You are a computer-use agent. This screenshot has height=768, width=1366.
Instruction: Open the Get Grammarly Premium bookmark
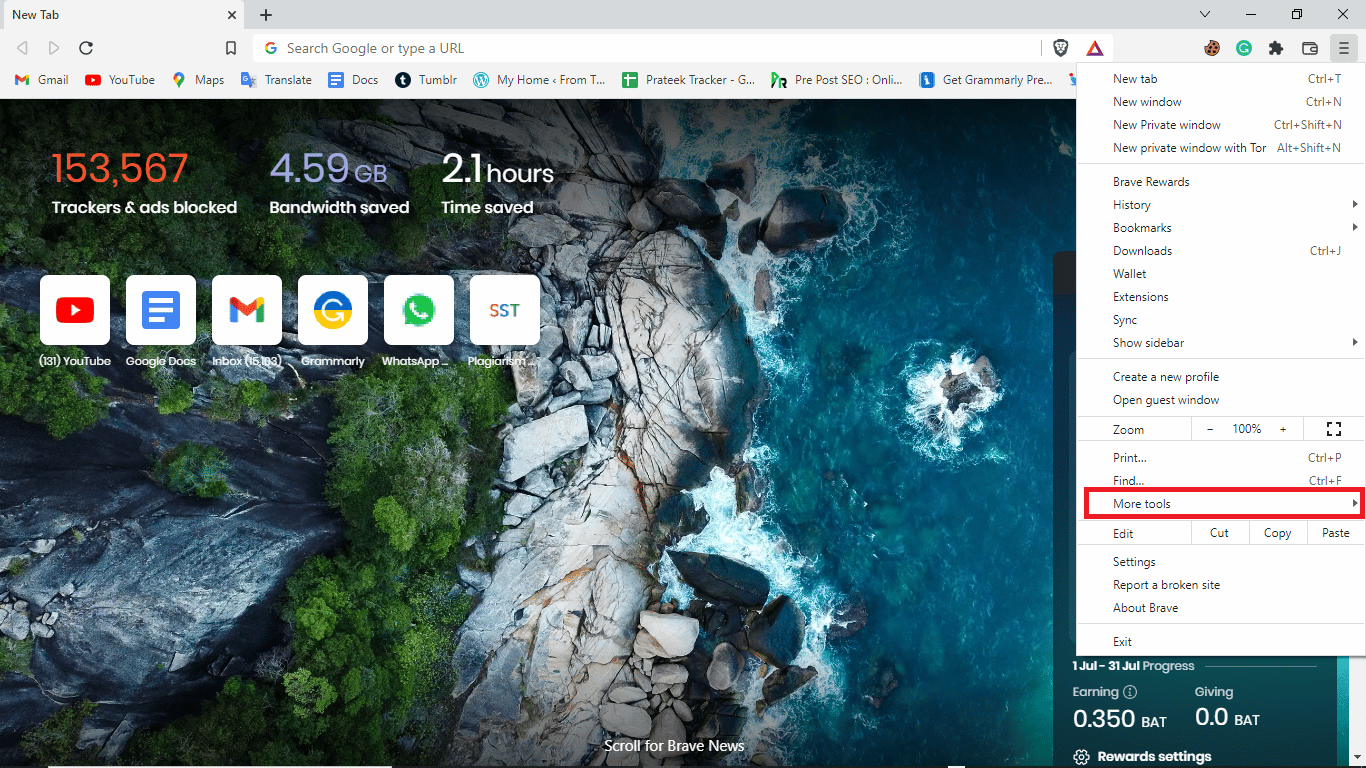tap(986, 80)
